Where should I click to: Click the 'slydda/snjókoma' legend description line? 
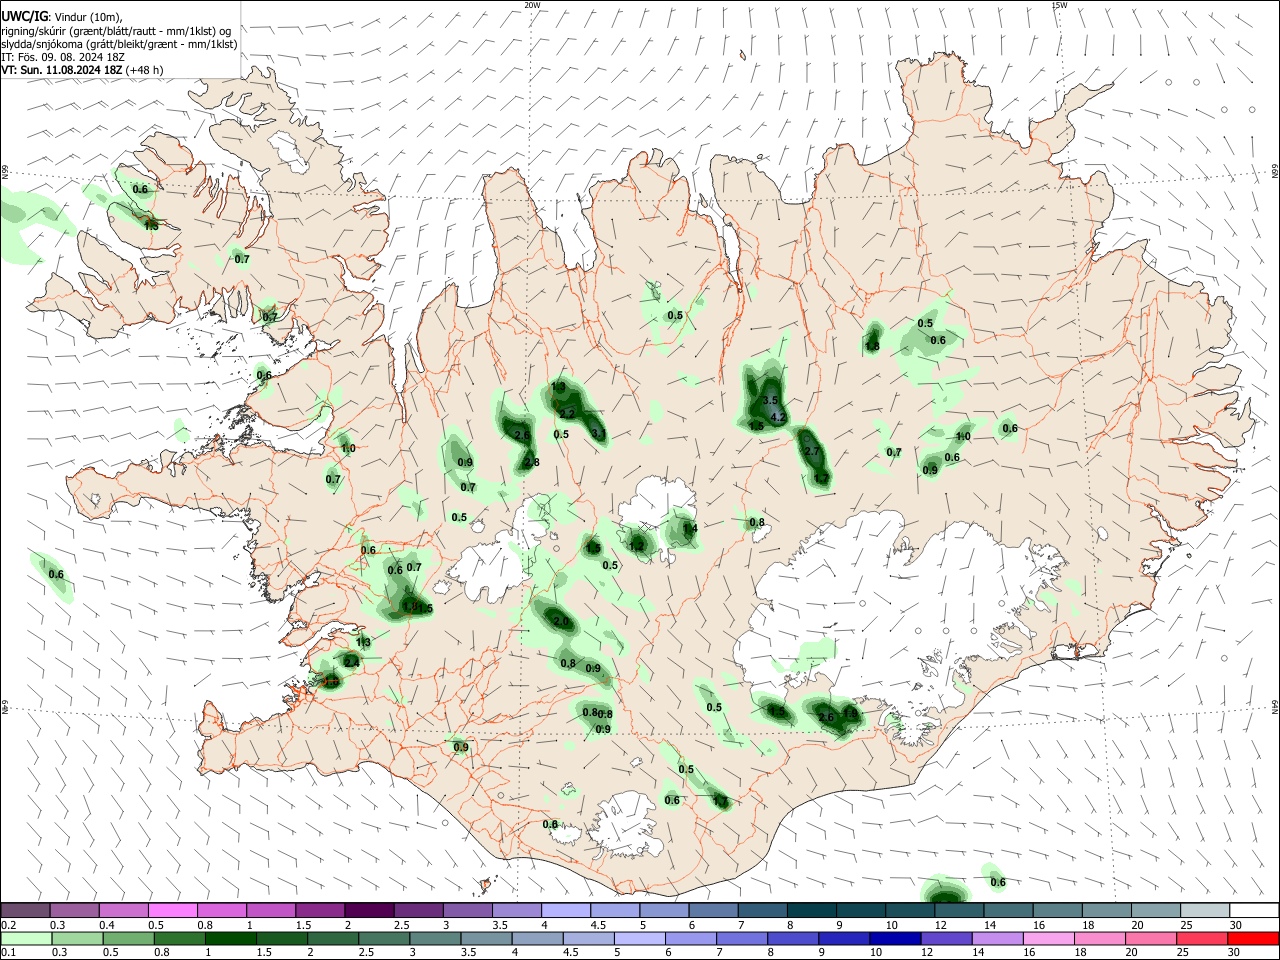coord(119,44)
